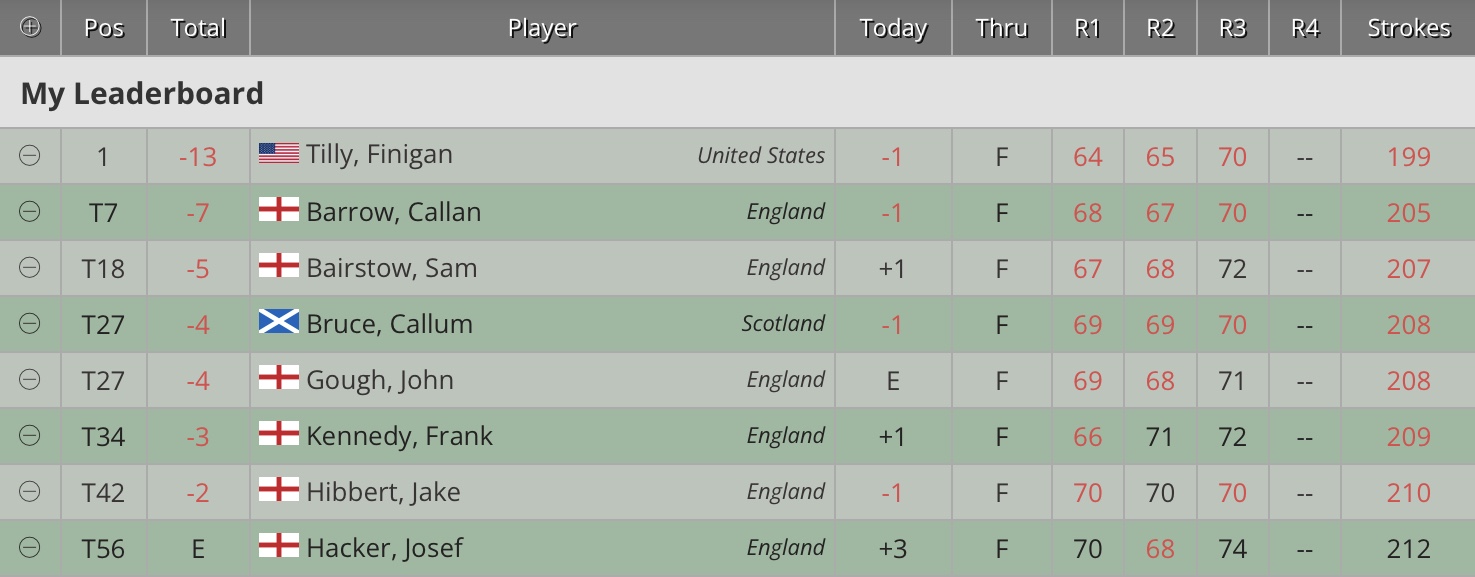
Task: Click minus icon beside Bairstow, Sam
Action: 30,267
